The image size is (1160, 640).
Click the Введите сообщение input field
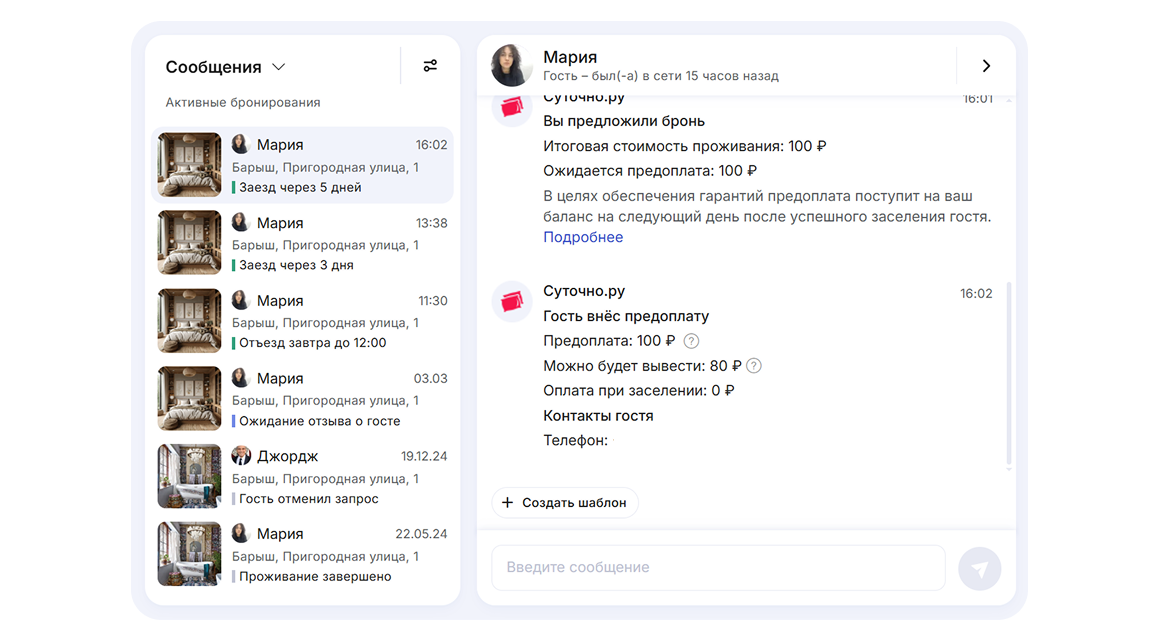pos(718,568)
